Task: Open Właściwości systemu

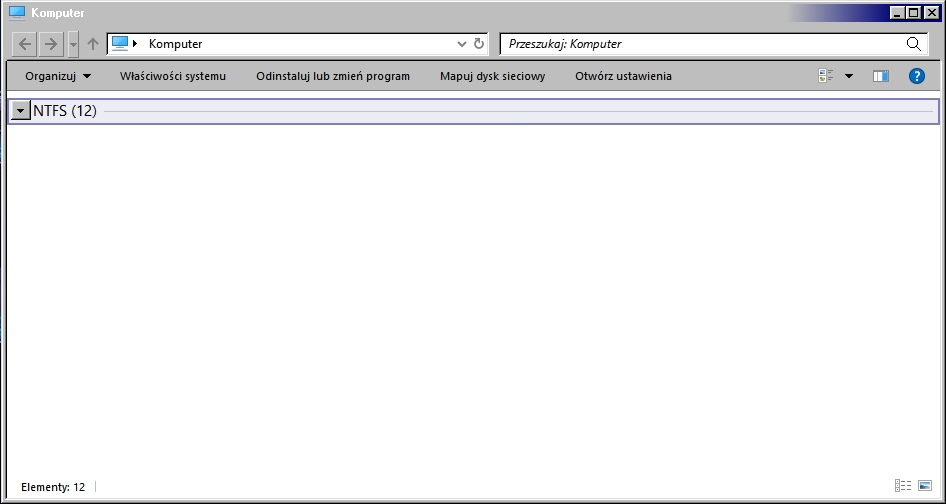Action: pos(173,76)
